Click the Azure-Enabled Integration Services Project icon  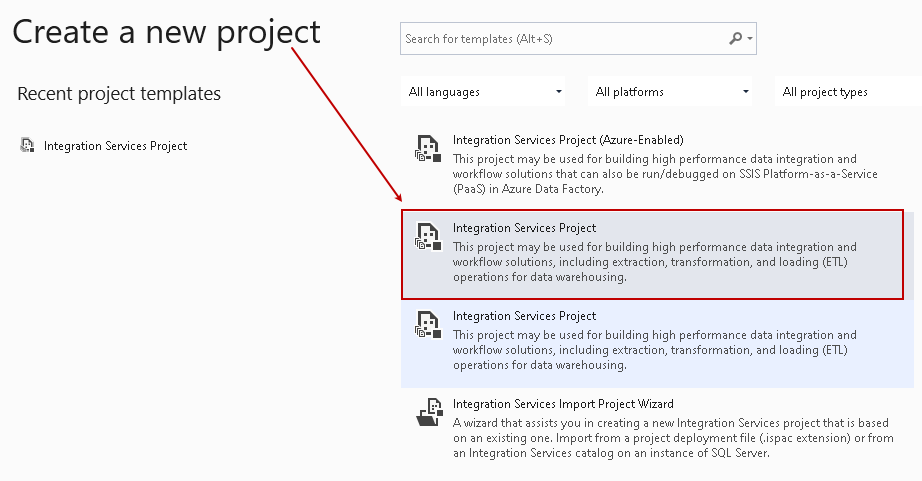point(428,149)
